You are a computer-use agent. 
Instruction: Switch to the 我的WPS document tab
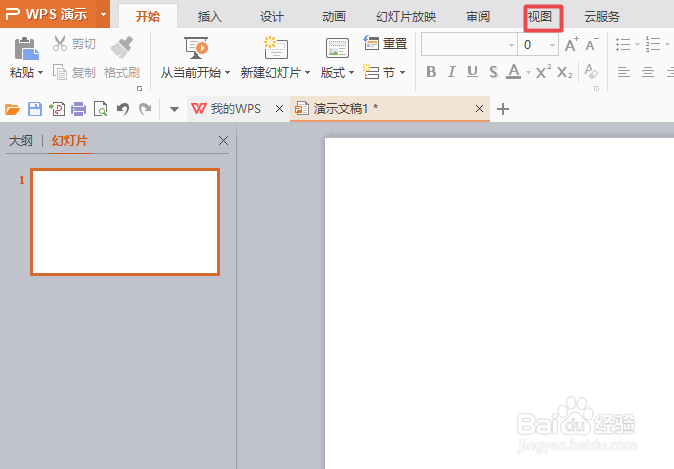[x=235, y=109]
